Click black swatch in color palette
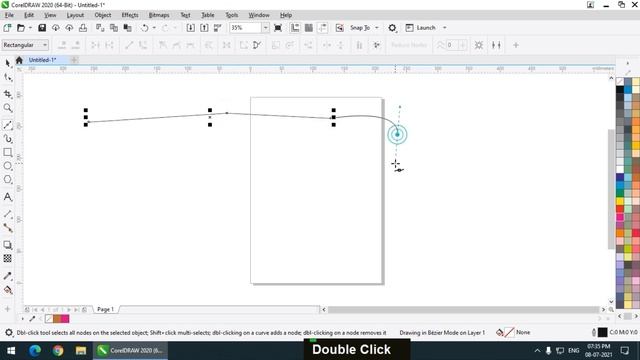The height and width of the screenshot is (360, 640). 620,90
